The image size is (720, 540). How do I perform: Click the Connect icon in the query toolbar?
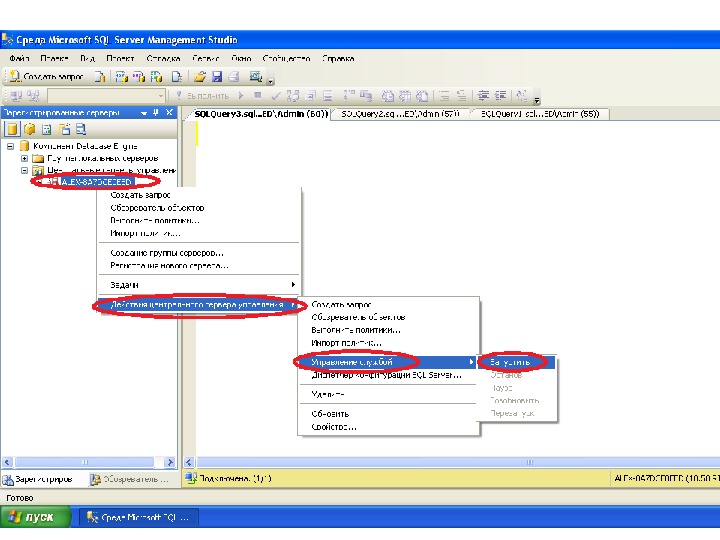(x=16, y=96)
